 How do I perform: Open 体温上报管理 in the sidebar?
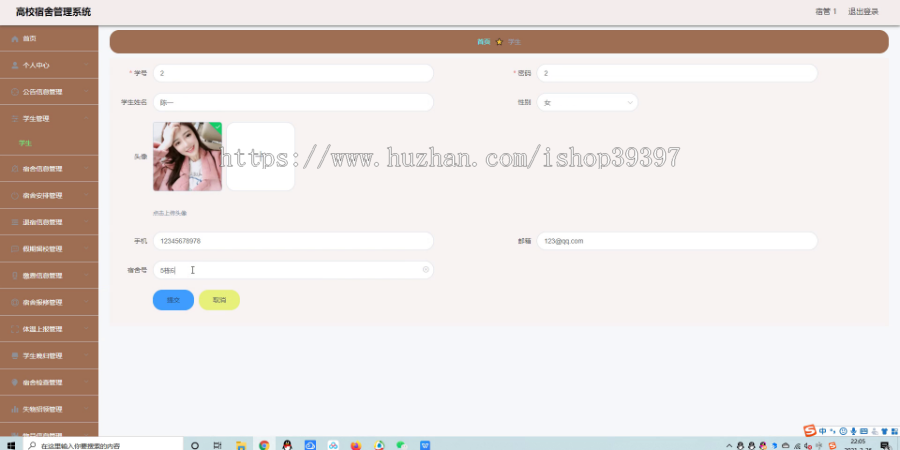coord(49,329)
